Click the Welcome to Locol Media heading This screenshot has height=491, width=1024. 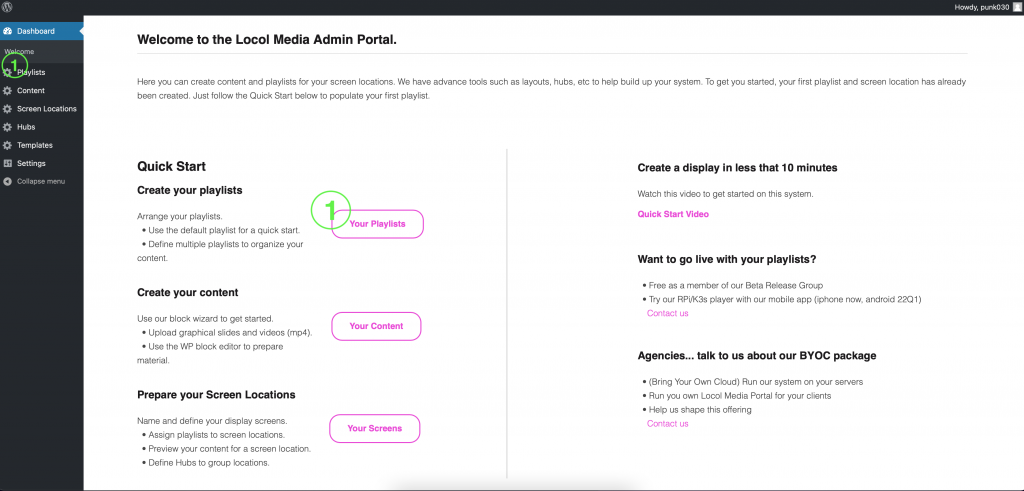click(267, 39)
